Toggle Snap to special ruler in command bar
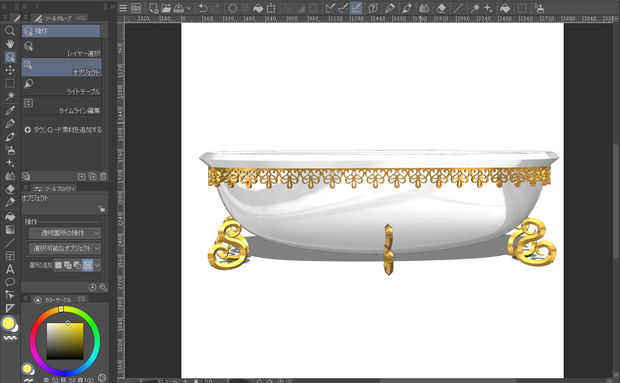This screenshot has height=383, width=620. click(343, 8)
